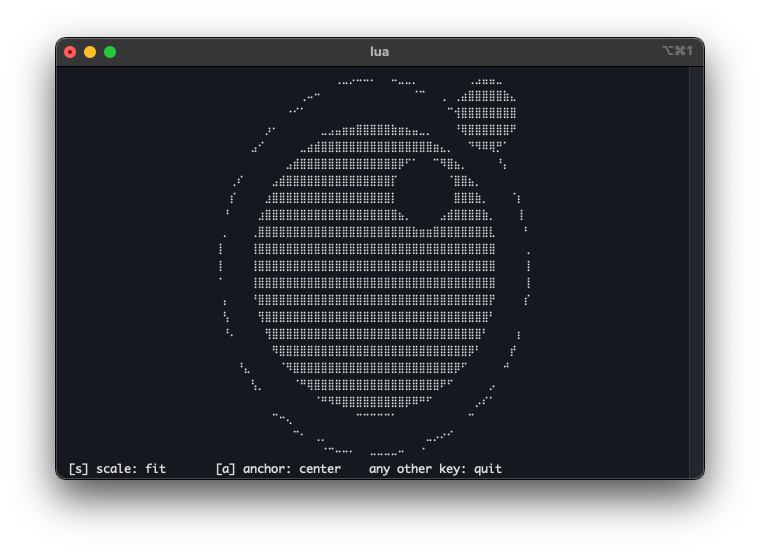Maximize the lua window with green button
Image resolution: width=760 pixels, height=553 pixels.
click(x=110, y=52)
